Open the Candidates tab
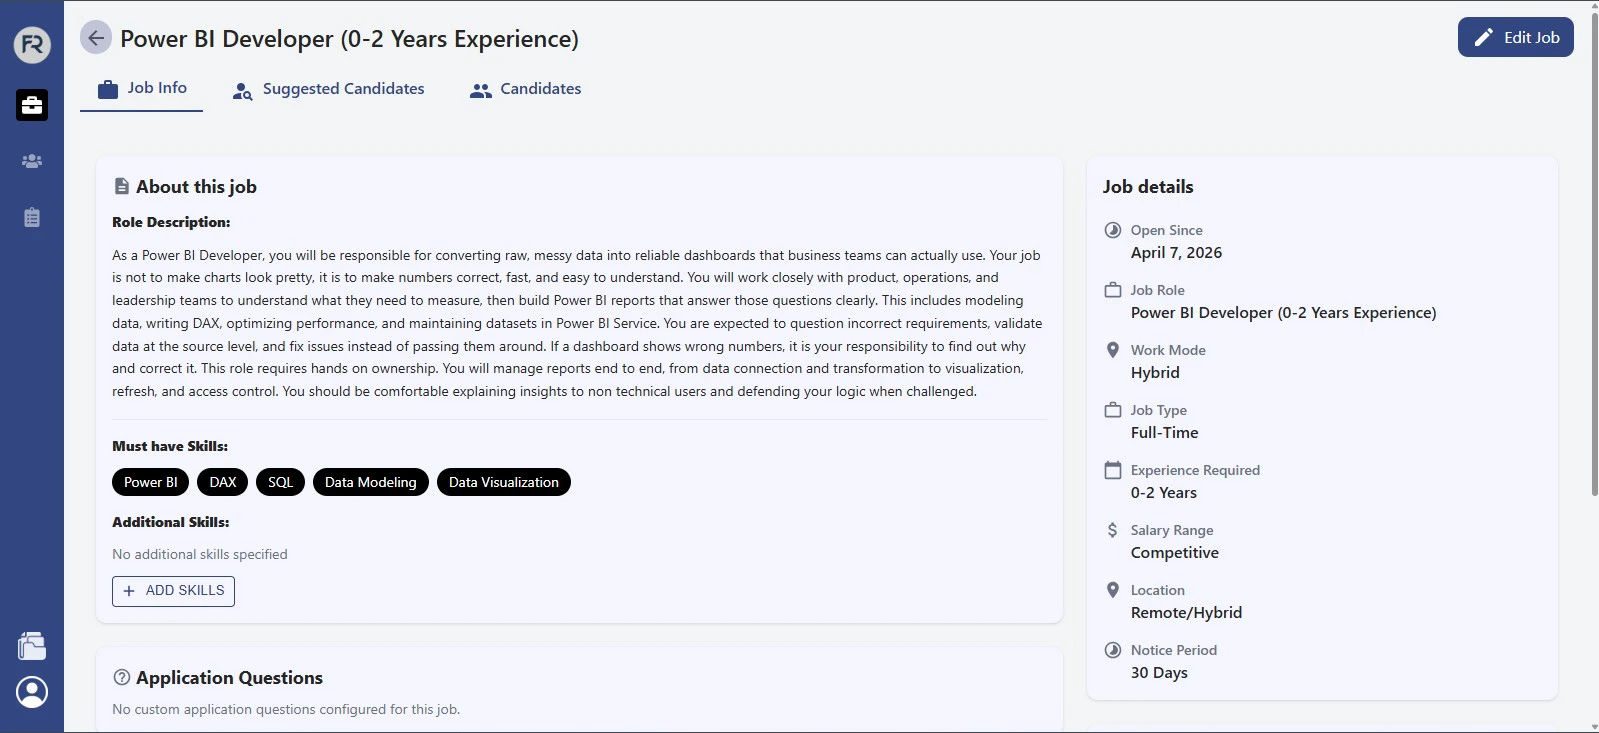Screen dimensions: 1599x733 coord(525,89)
